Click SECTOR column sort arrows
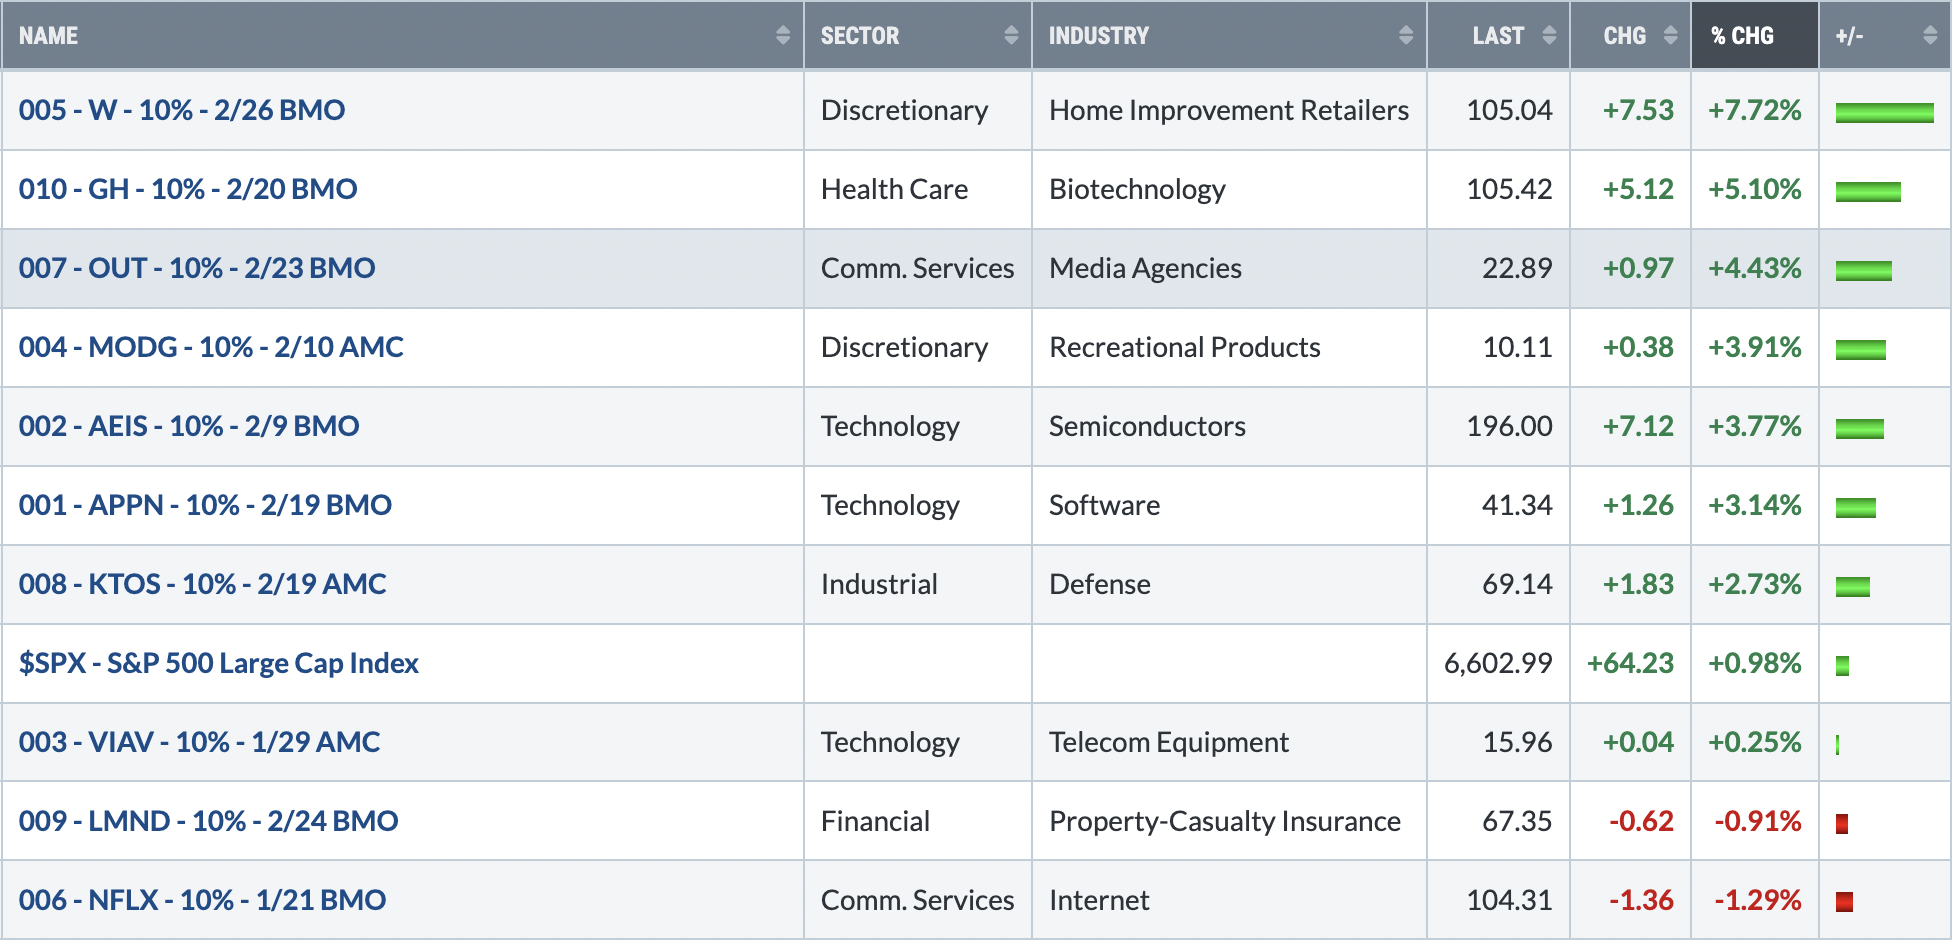The width and height of the screenshot is (1954, 942). pyautogui.click(x=1011, y=36)
